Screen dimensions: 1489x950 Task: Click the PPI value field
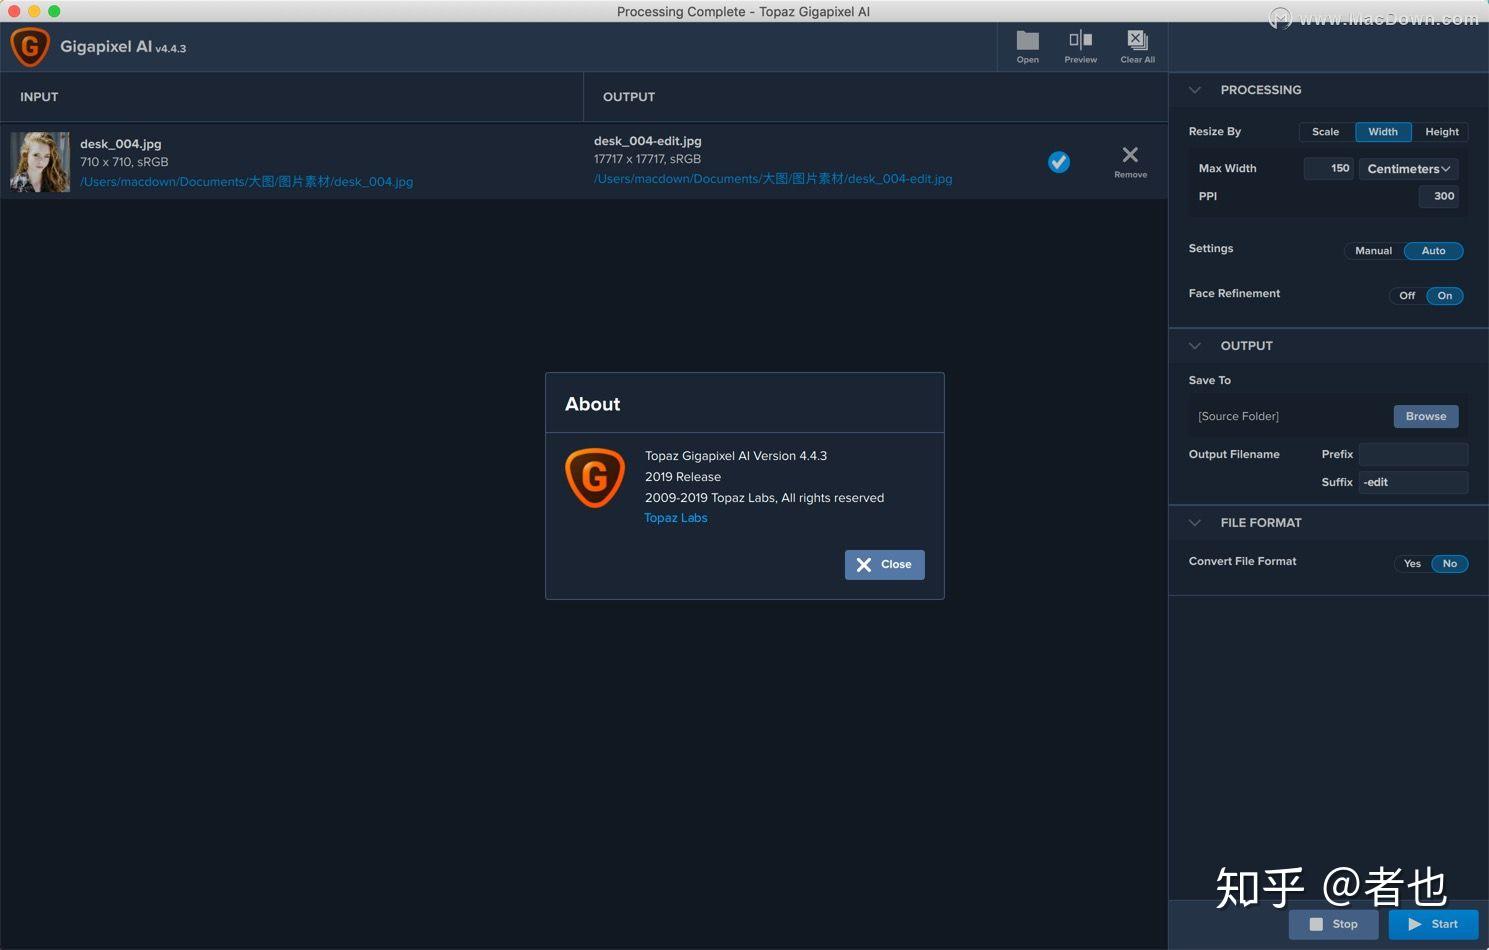1438,197
